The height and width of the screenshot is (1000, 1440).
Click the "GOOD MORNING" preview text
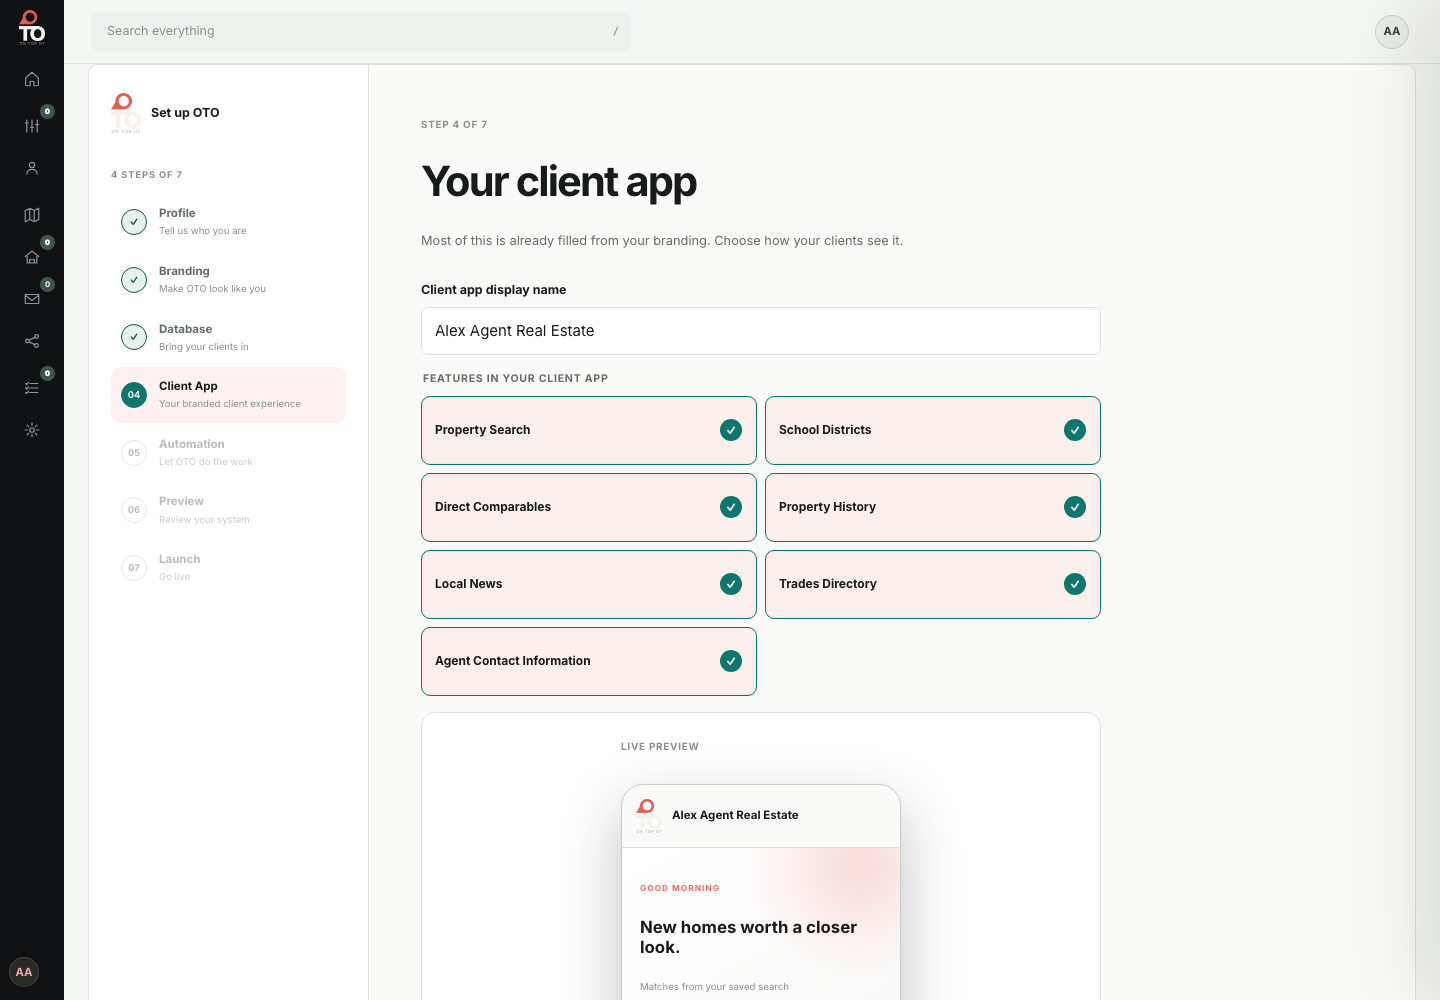(x=680, y=888)
